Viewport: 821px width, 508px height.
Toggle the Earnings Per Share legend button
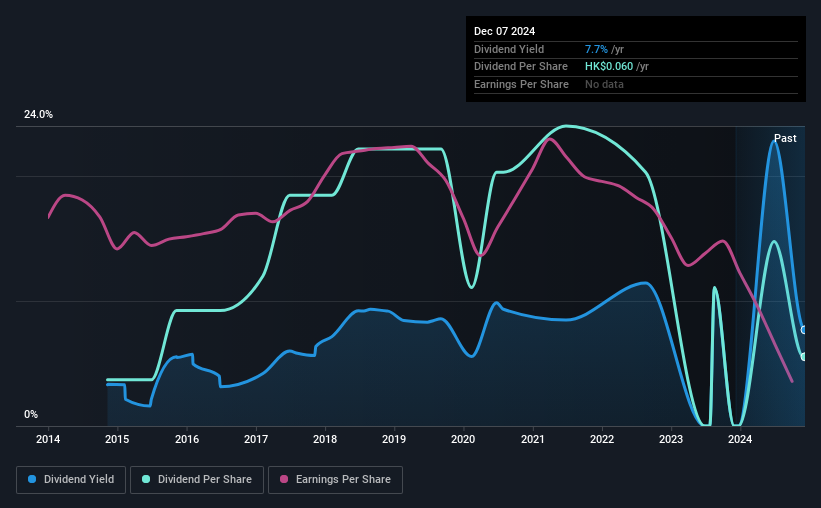[335, 480]
